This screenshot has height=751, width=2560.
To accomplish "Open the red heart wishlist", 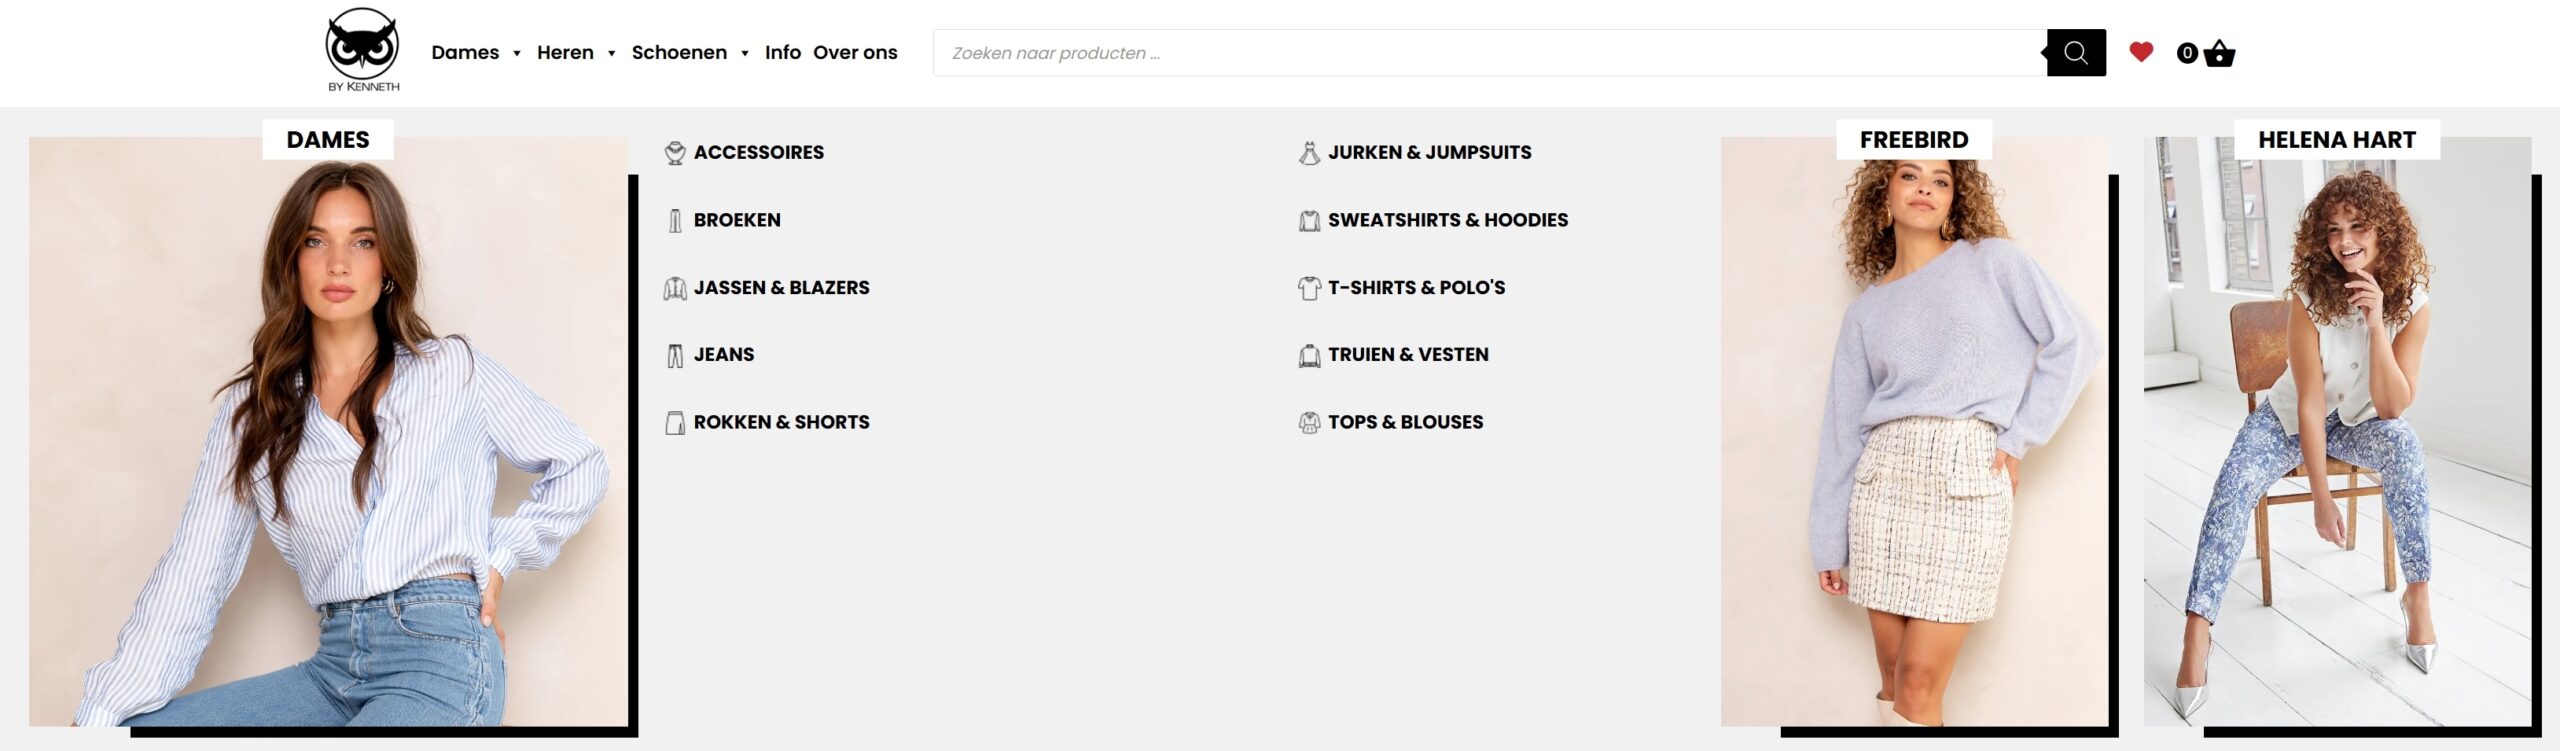I will tap(2141, 52).
